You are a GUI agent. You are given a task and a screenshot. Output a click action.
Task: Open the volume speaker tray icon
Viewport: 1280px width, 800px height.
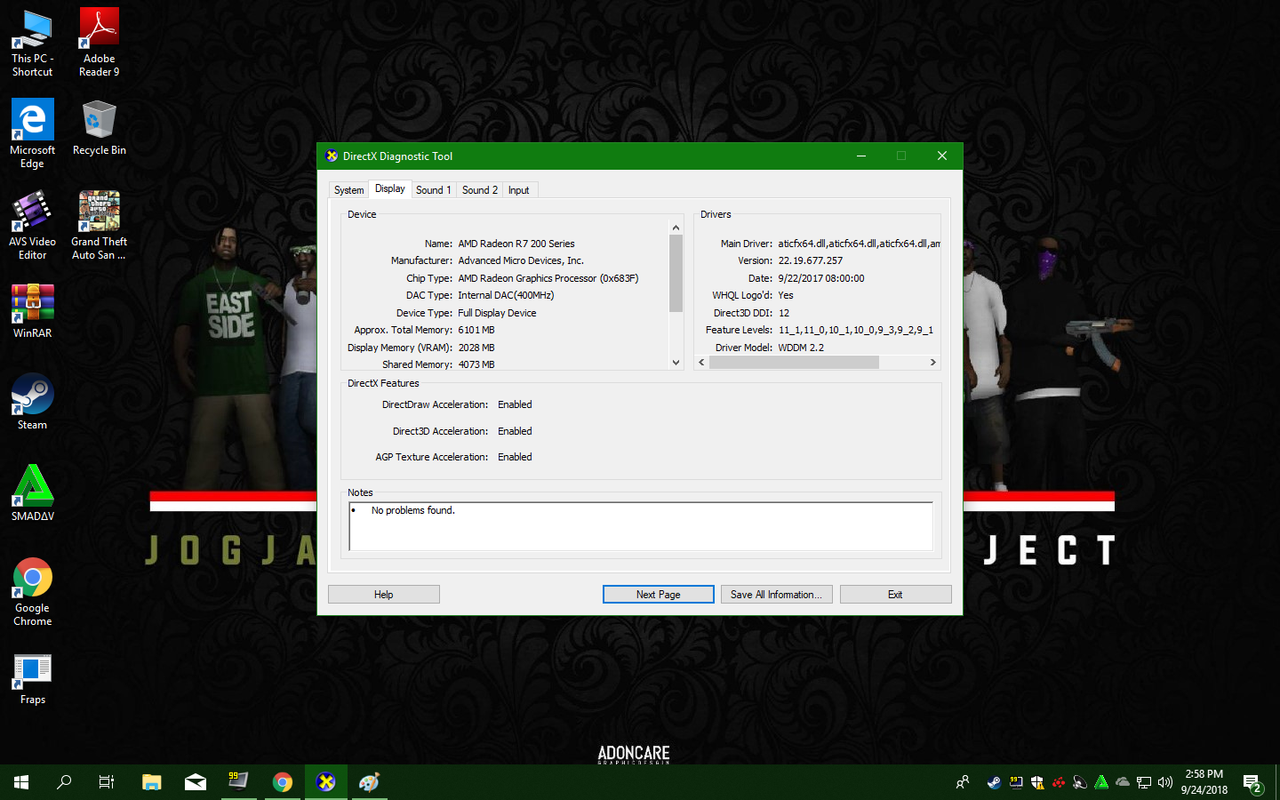1165,782
